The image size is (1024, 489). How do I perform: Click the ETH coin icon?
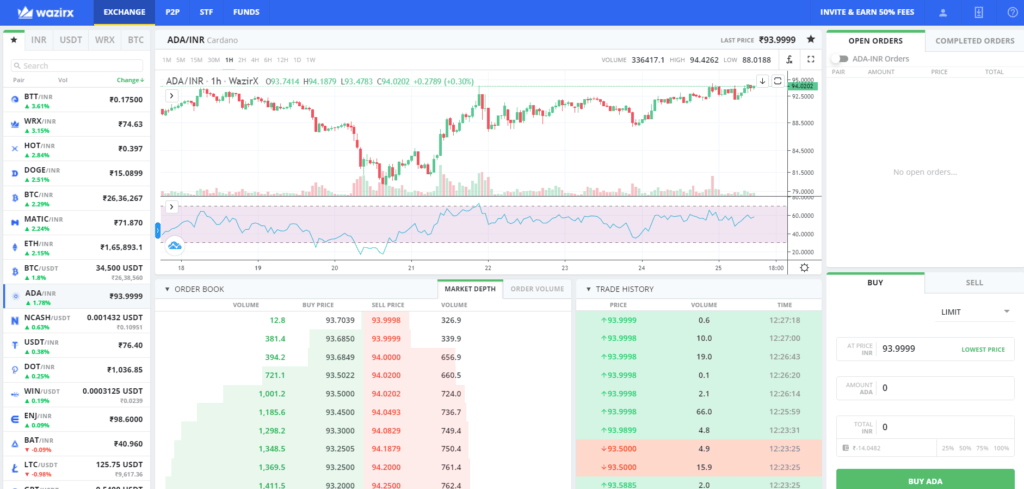click(14, 247)
